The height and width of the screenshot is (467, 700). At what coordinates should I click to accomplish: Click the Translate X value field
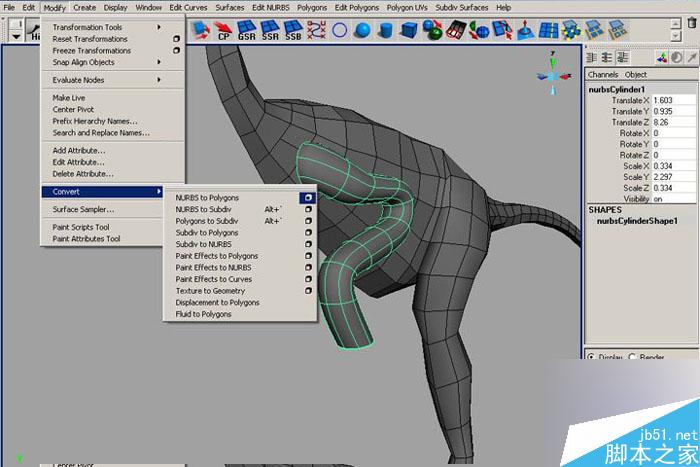pyautogui.click(x=673, y=100)
